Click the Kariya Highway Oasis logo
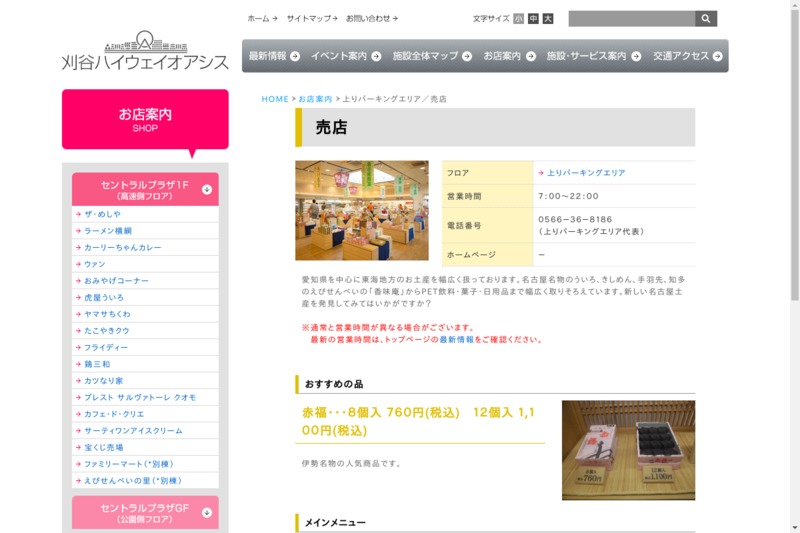The width and height of the screenshot is (800, 533). 145,52
